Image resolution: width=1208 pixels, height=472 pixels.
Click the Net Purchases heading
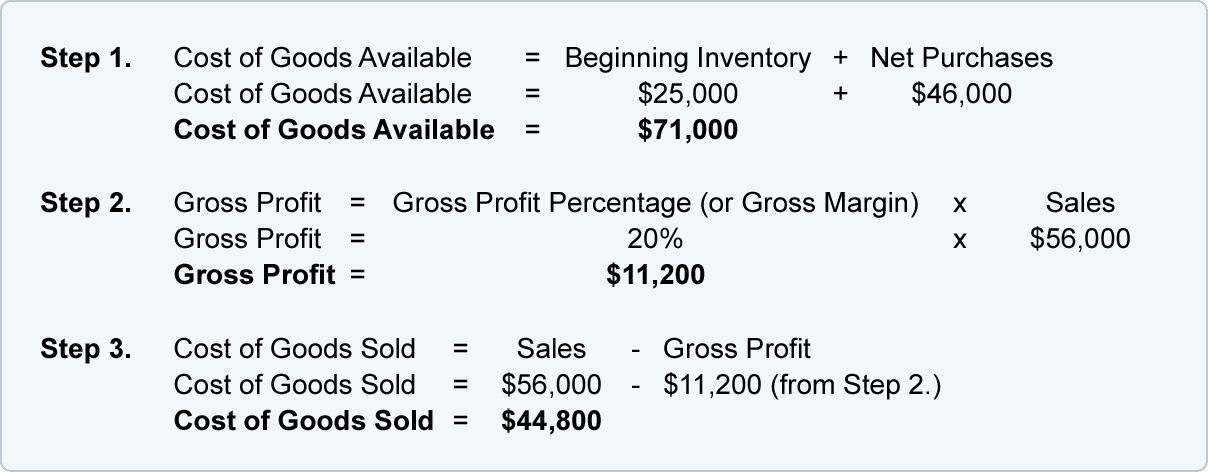point(961,59)
